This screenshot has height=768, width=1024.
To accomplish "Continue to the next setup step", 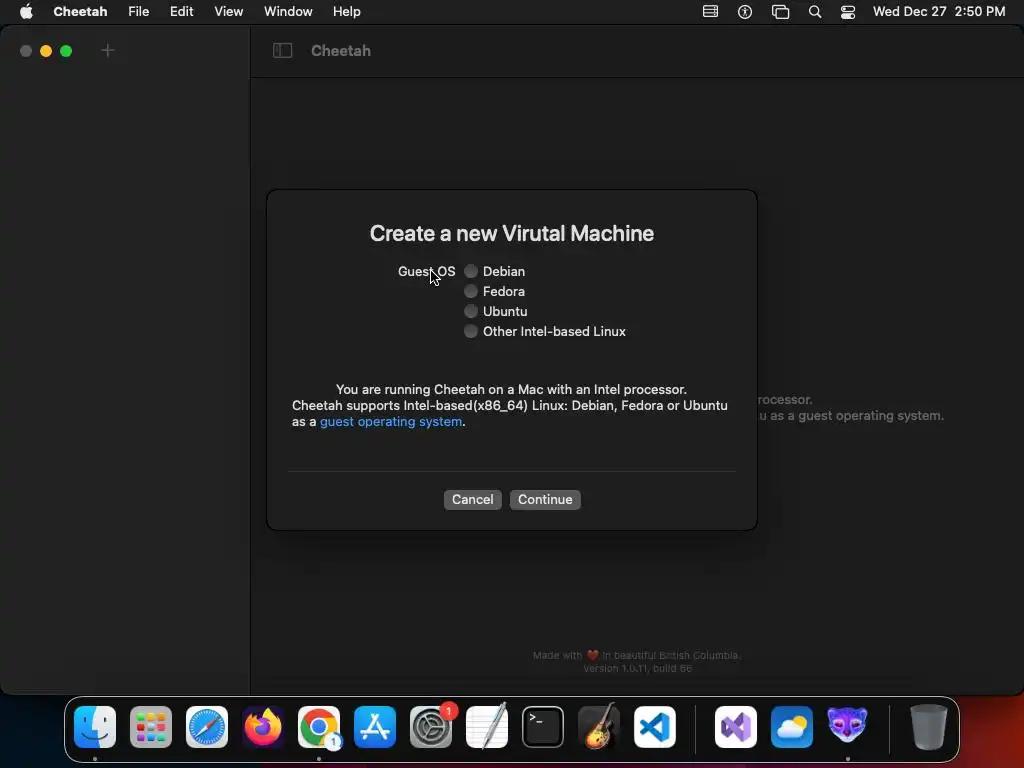I will pyautogui.click(x=545, y=500).
